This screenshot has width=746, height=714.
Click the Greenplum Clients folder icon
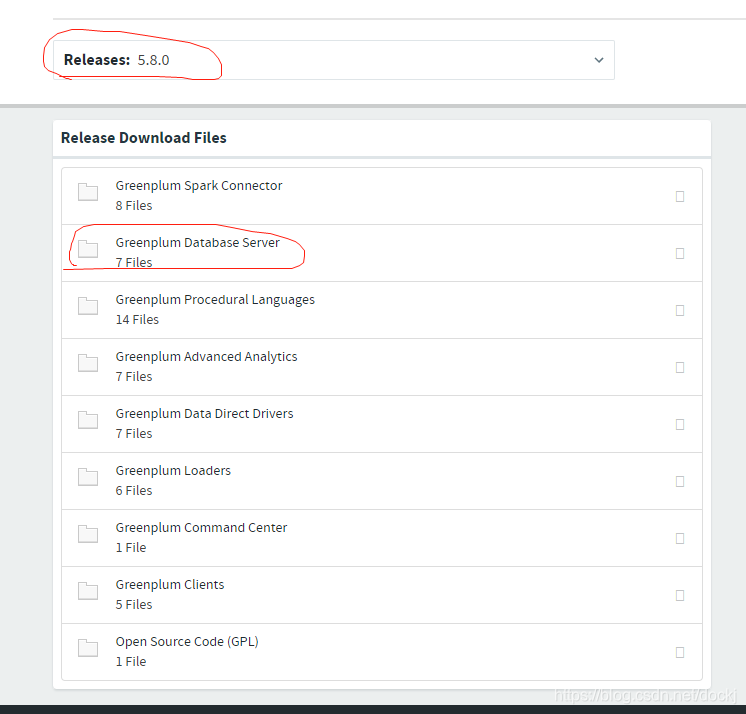(88, 591)
